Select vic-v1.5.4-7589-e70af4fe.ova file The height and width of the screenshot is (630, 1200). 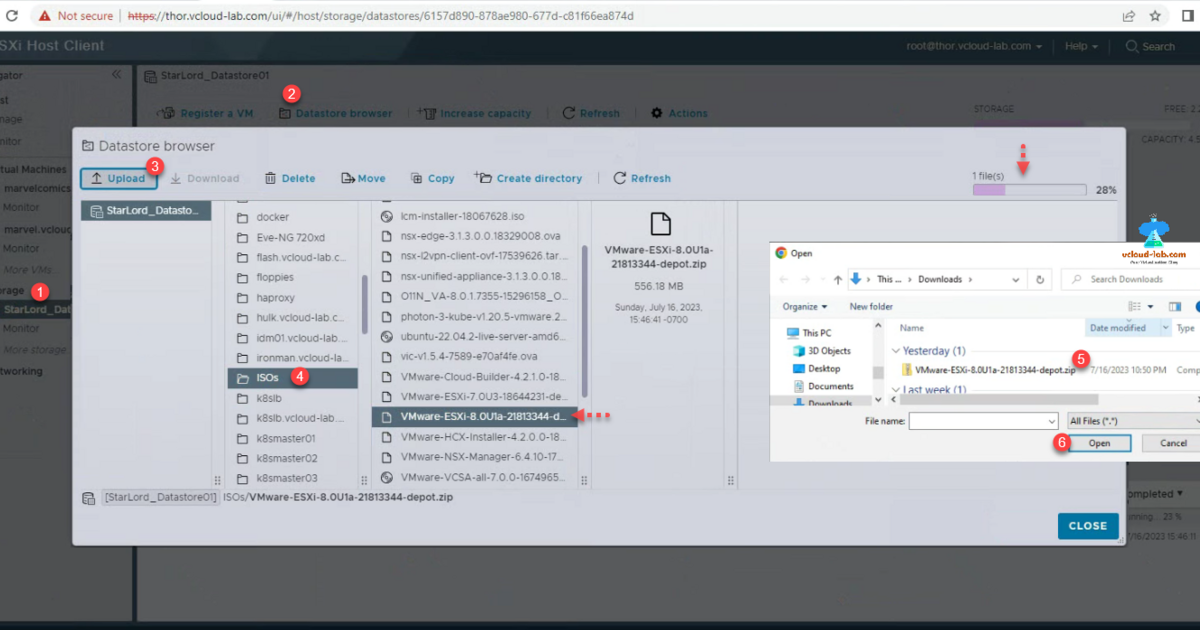tap(473, 356)
